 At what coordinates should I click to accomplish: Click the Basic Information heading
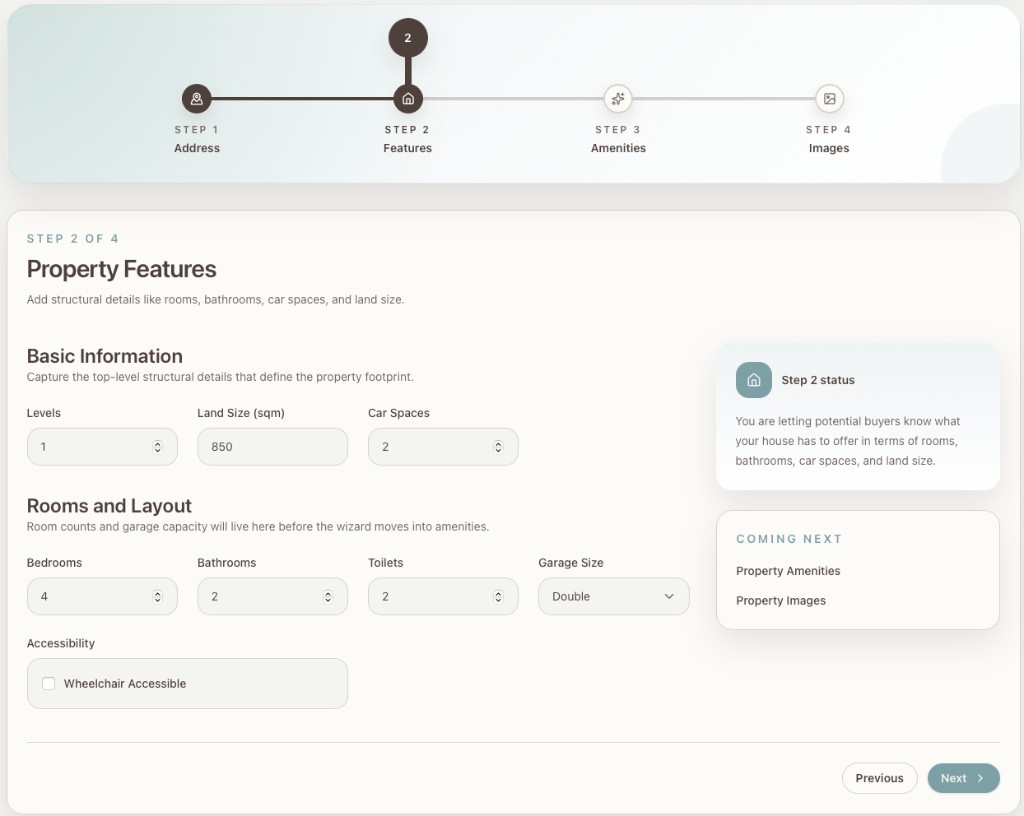point(104,356)
